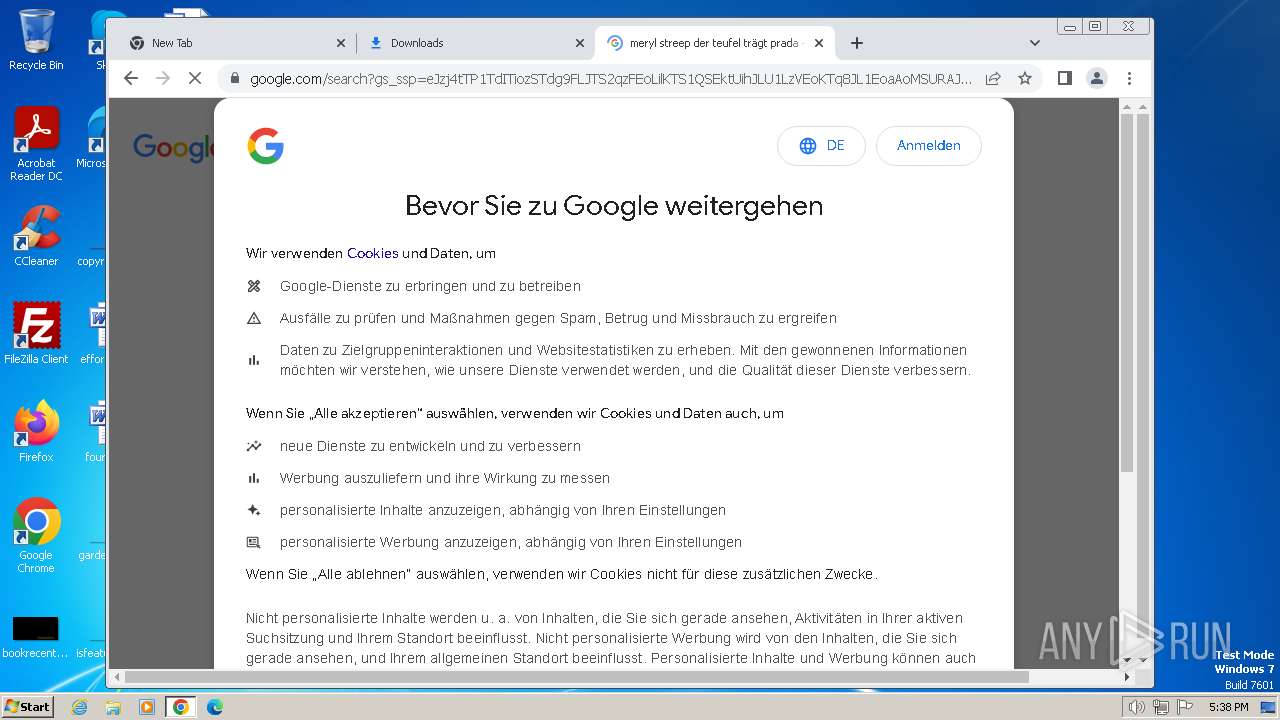
Task: Click the volume speaker tray icon
Action: click(x=1136, y=707)
